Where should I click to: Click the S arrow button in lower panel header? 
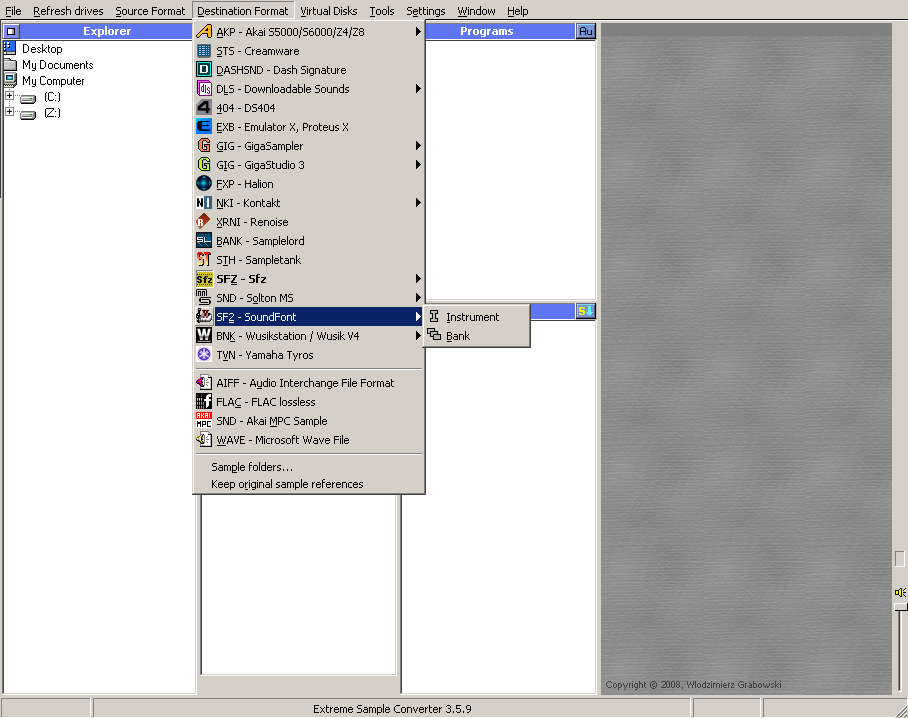click(585, 312)
